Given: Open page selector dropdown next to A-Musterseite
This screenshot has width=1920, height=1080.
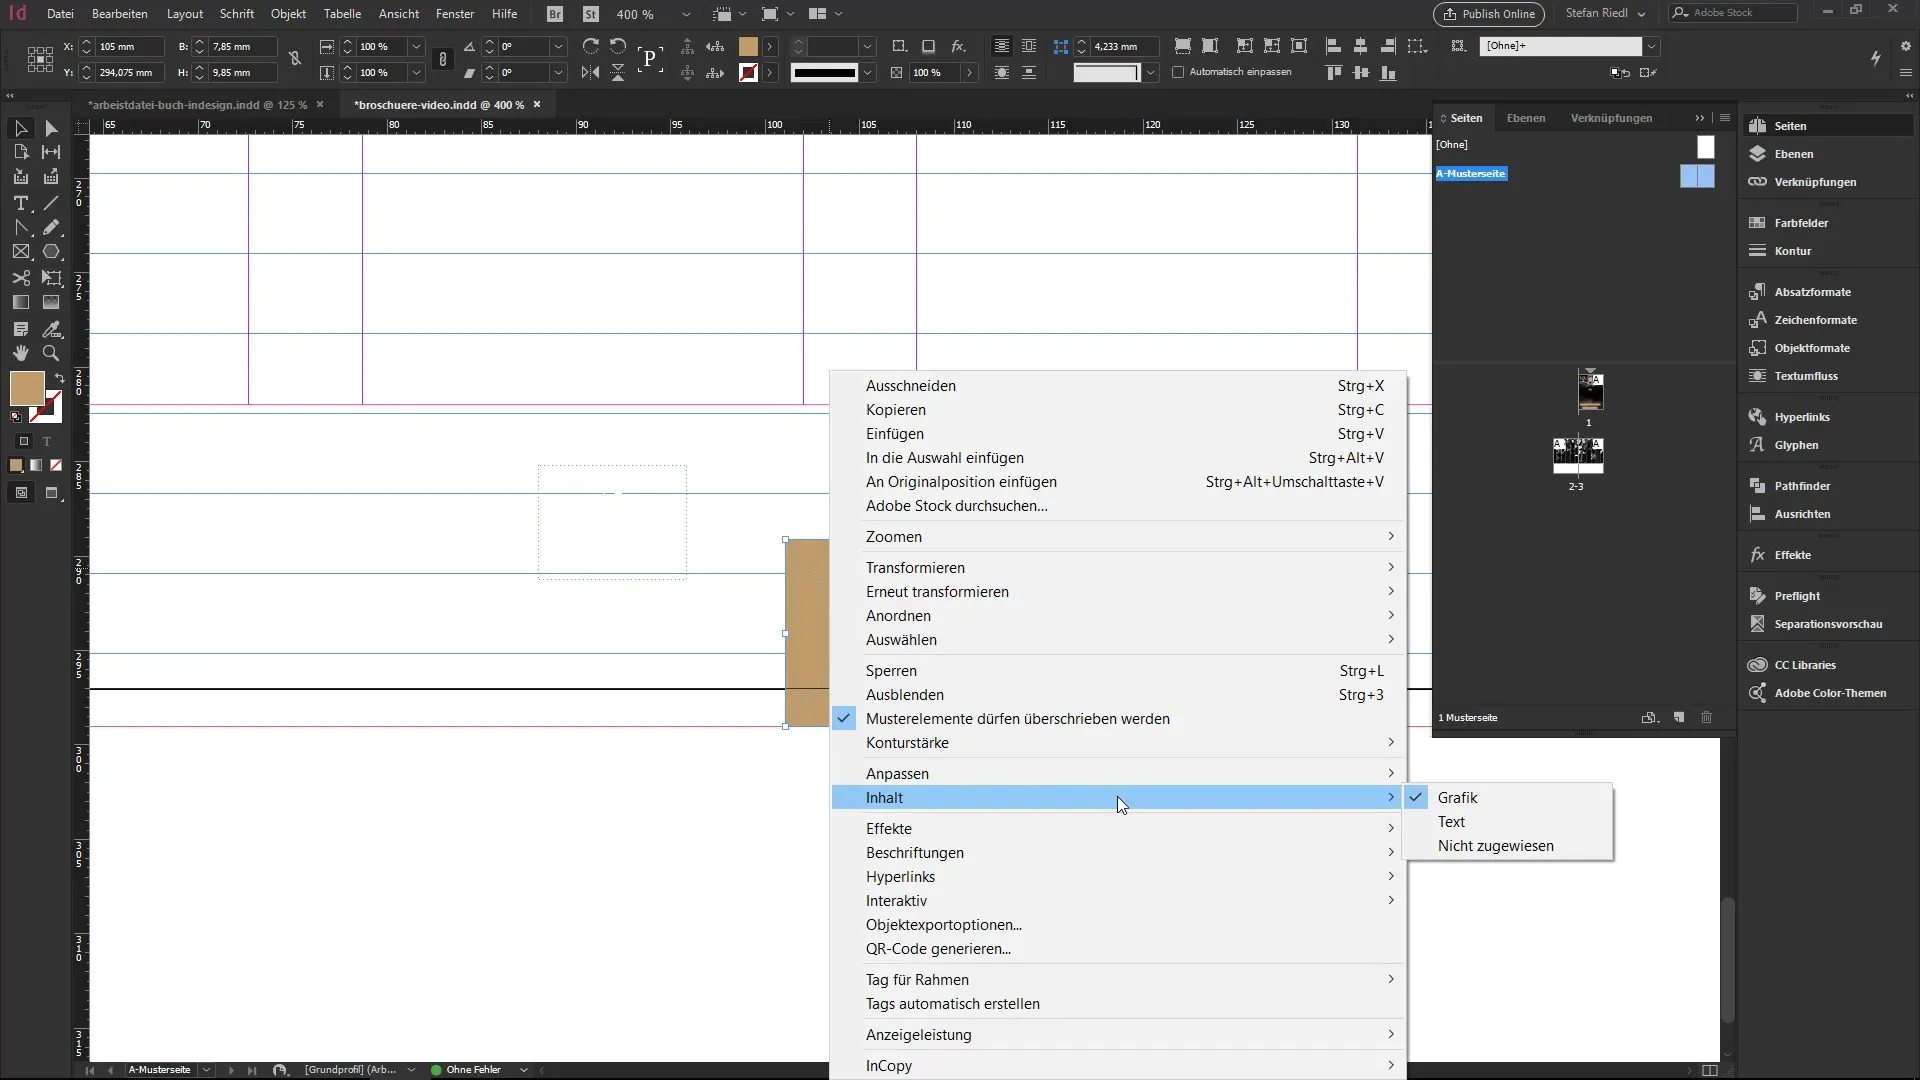Looking at the screenshot, I should [206, 1070].
